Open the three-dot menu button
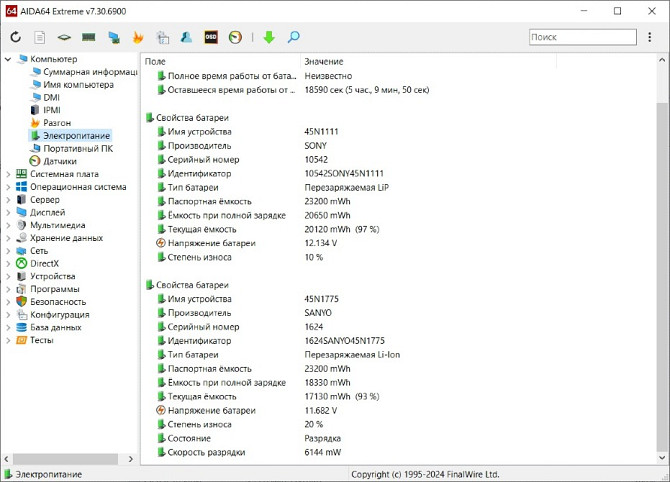This screenshot has height=482, width=670. click(649, 37)
